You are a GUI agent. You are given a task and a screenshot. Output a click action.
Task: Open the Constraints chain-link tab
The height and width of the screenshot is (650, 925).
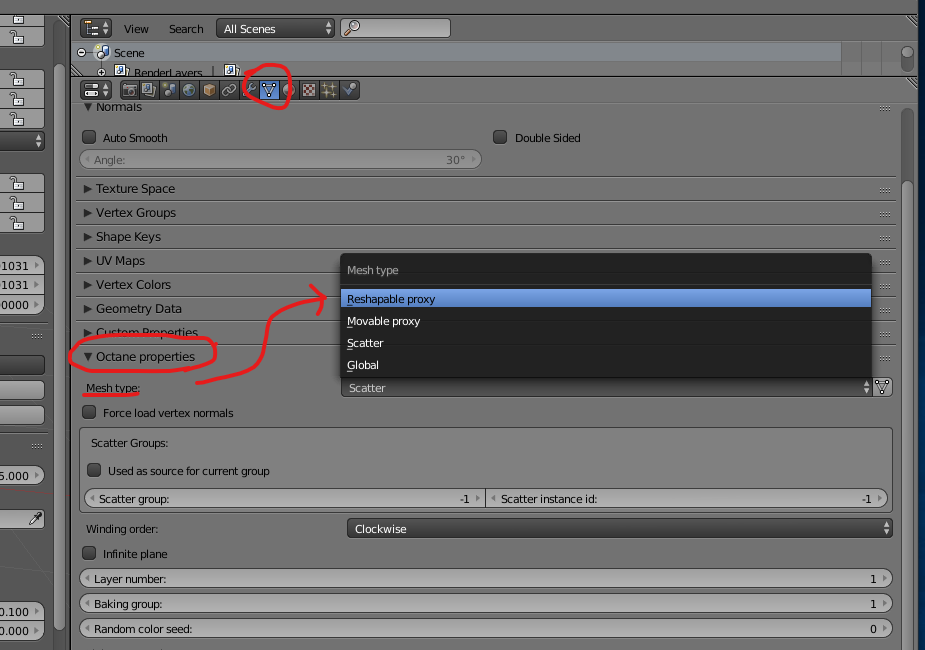click(x=229, y=90)
